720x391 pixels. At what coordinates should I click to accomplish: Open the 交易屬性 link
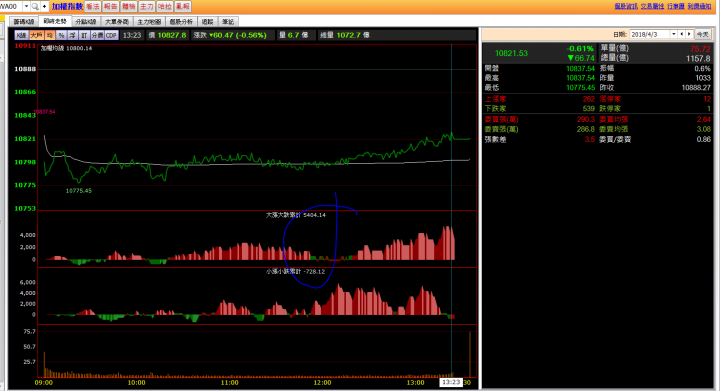click(x=652, y=6)
